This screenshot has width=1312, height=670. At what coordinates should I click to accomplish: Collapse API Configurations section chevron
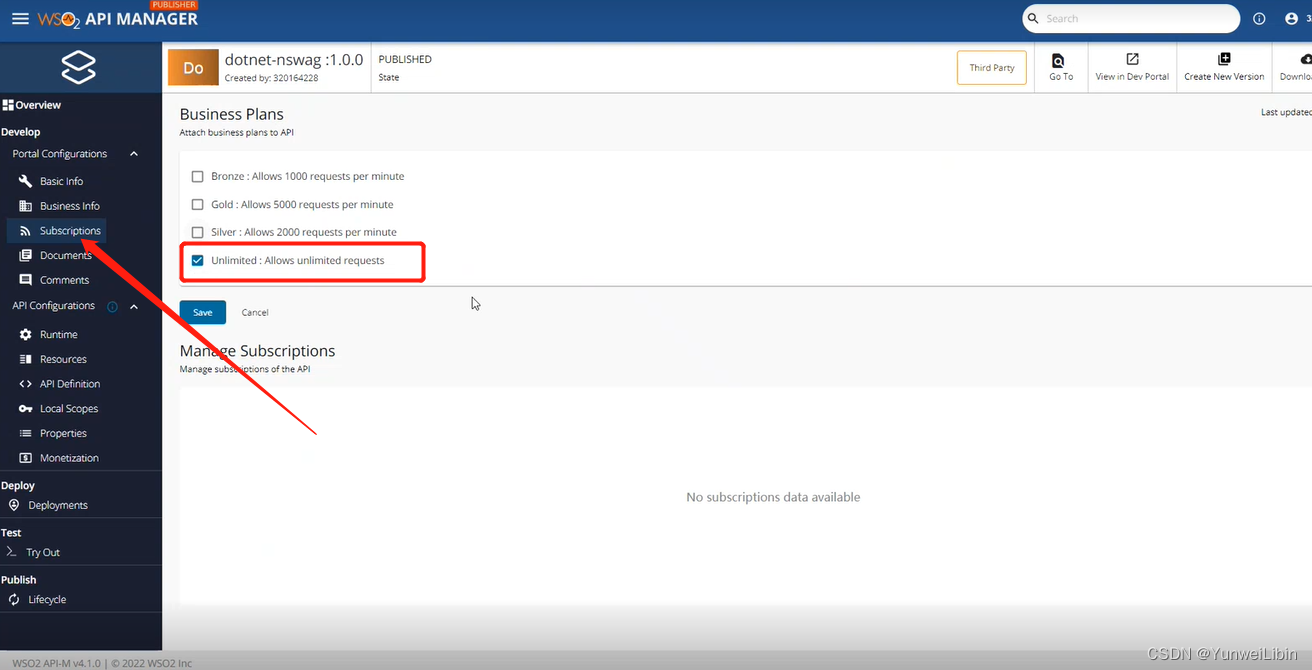coord(134,307)
